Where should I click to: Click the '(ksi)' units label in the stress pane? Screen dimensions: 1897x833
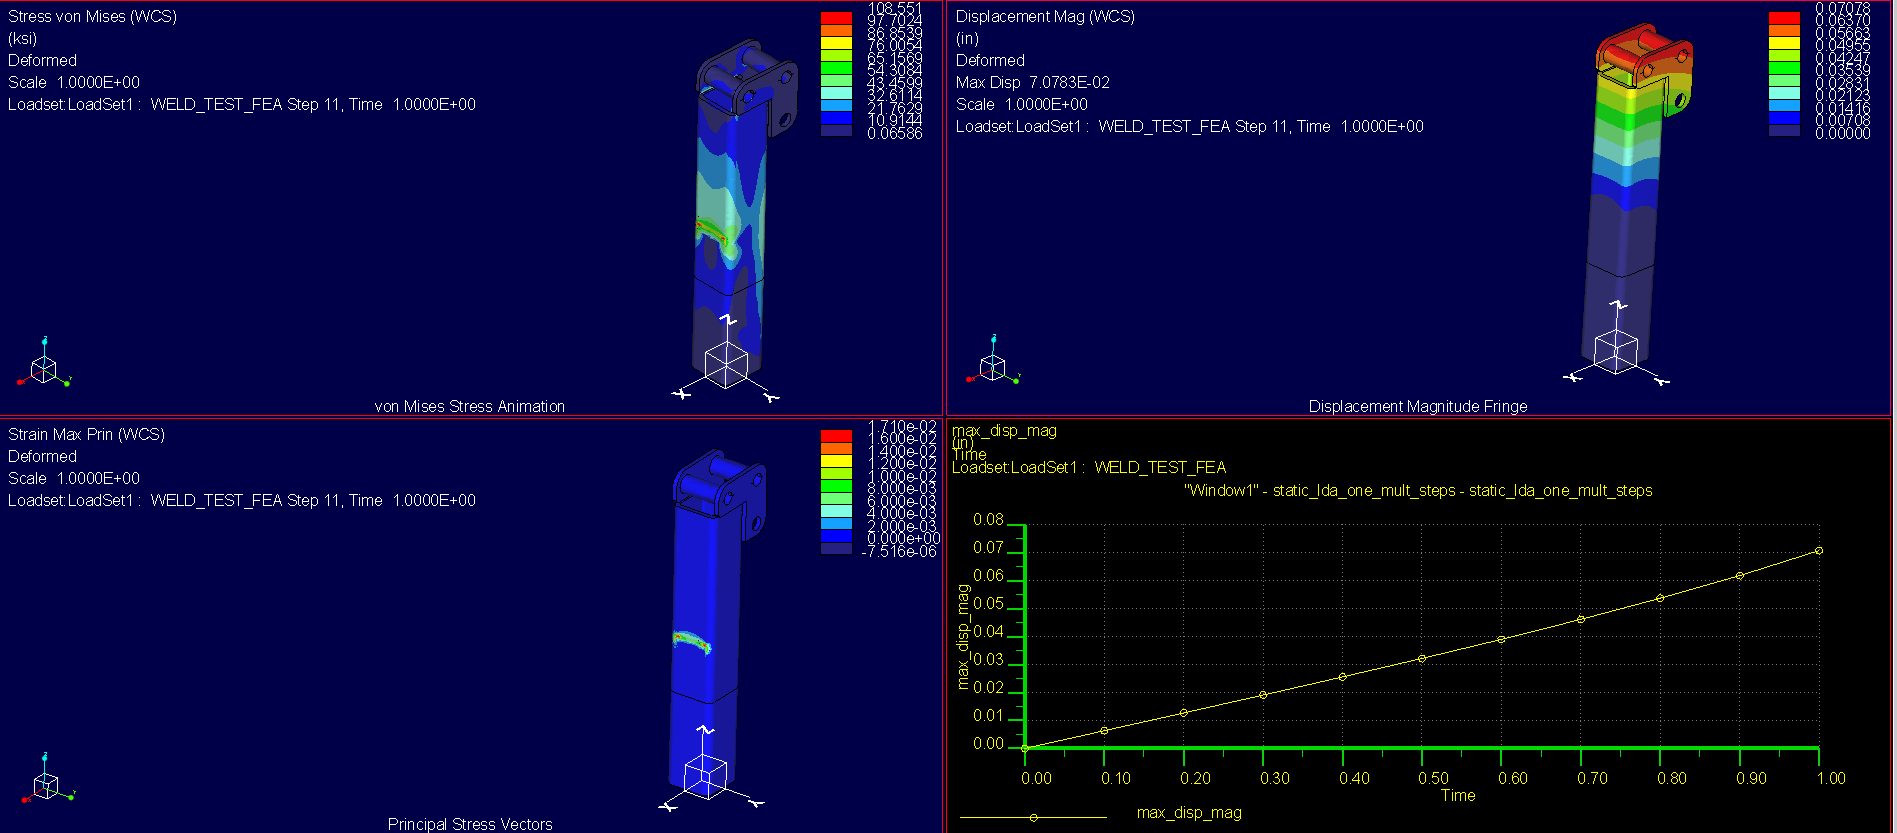22,39
